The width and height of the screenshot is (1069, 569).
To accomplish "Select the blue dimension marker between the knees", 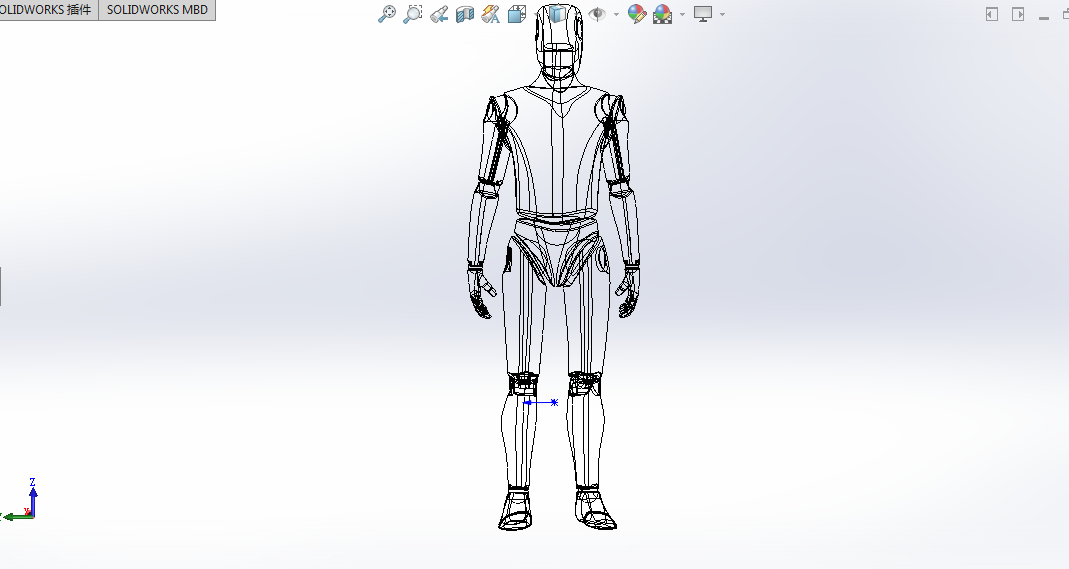I will tap(541, 403).
